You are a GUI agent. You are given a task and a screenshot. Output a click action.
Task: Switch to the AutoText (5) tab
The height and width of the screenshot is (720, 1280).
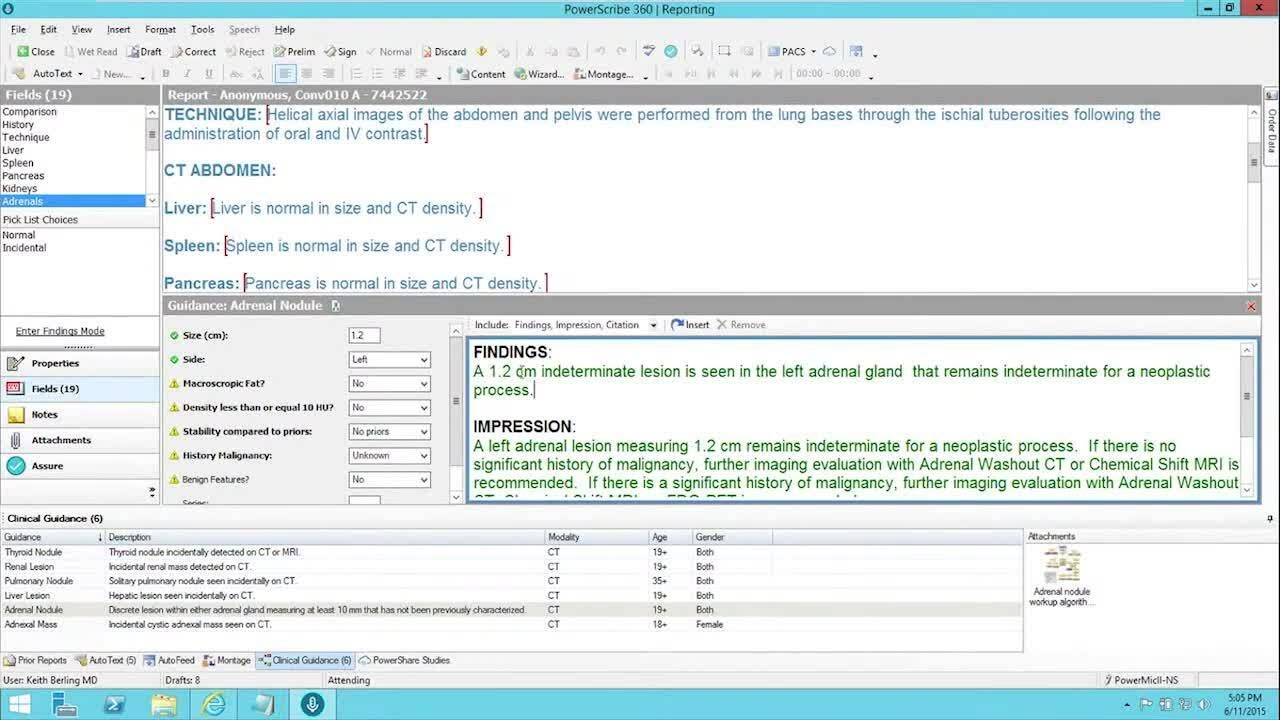coord(106,660)
